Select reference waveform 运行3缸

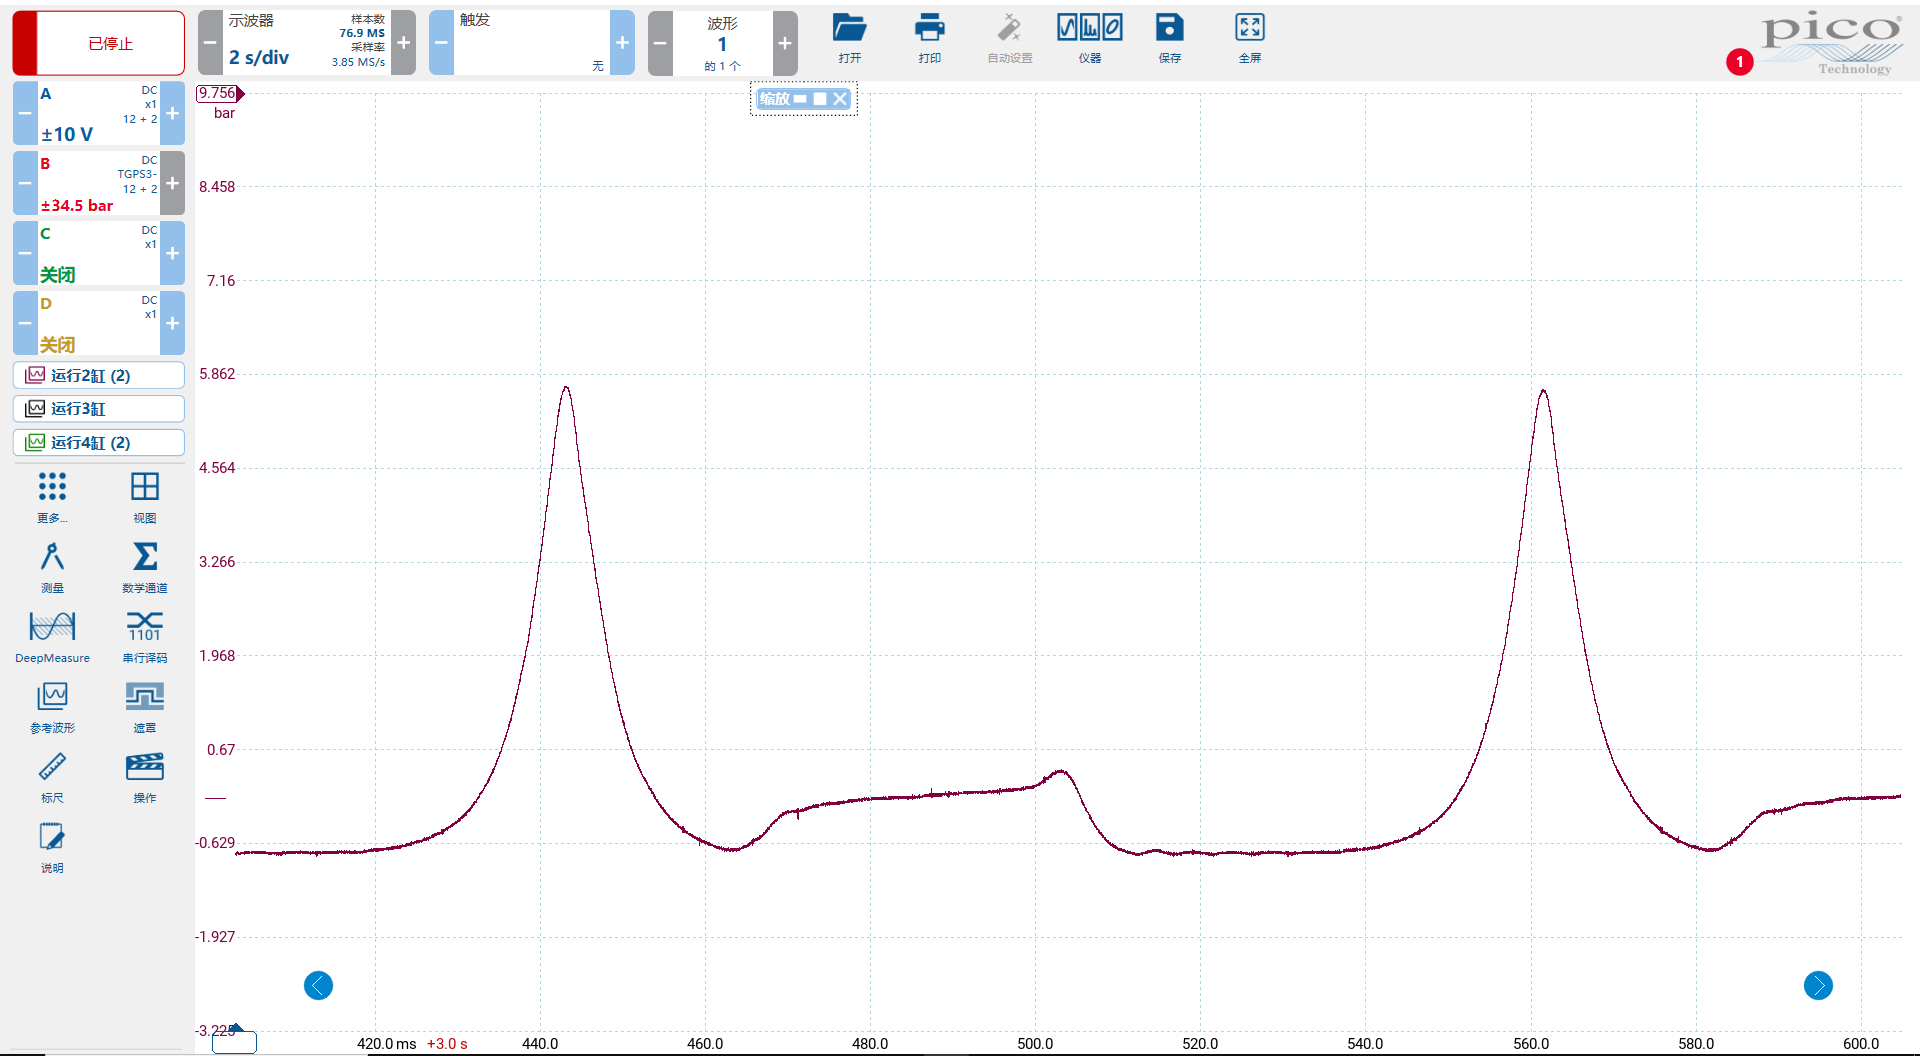coord(99,408)
